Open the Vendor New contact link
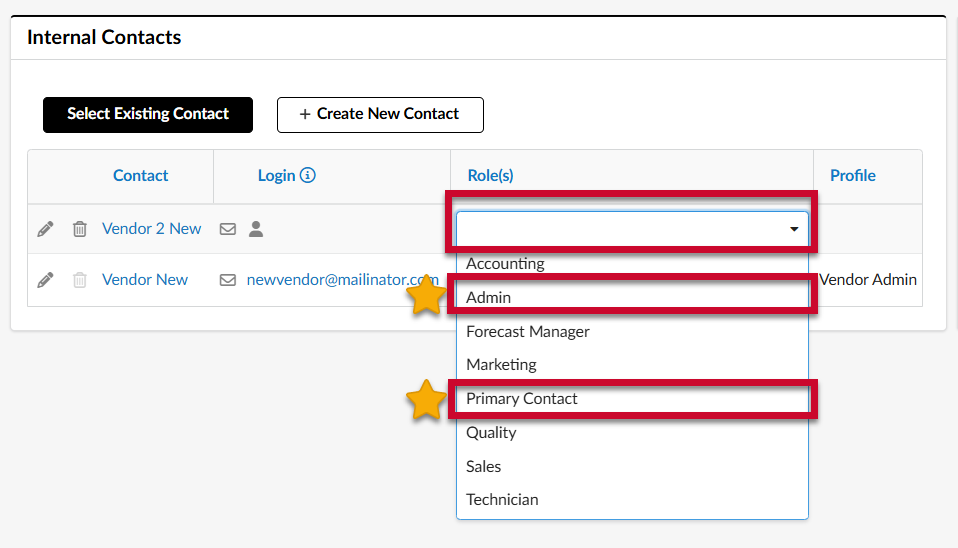The width and height of the screenshot is (958, 548). pos(145,280)
